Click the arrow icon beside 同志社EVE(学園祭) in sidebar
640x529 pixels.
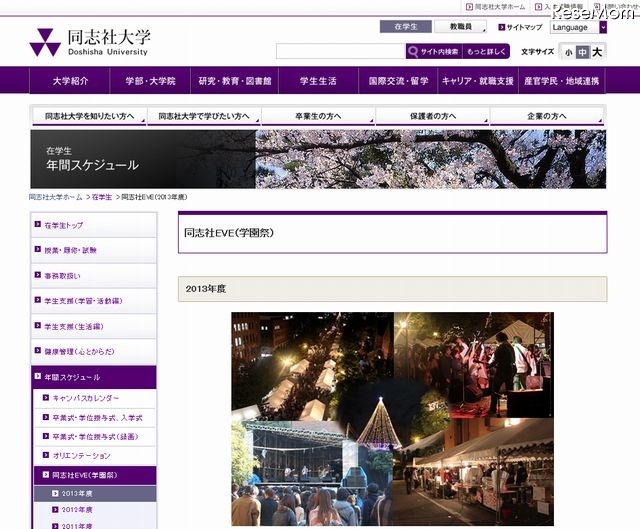pos(46,474)
